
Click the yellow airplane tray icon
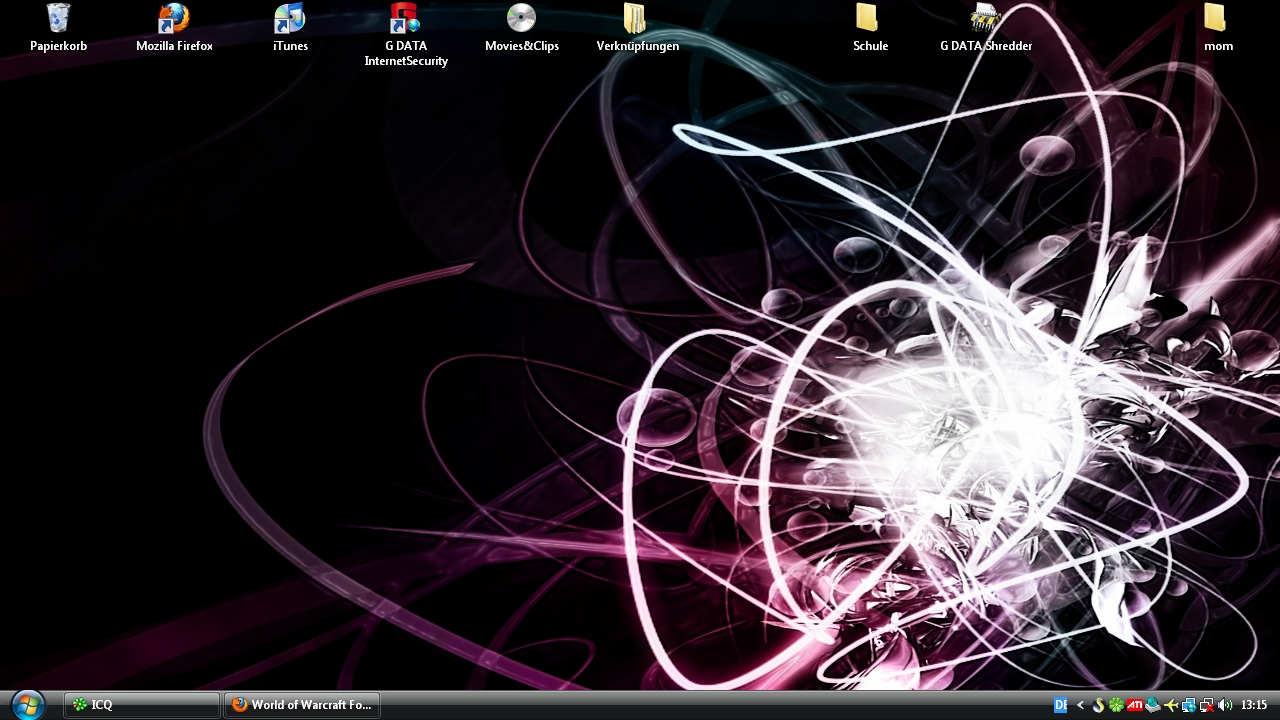[1171, 705]
